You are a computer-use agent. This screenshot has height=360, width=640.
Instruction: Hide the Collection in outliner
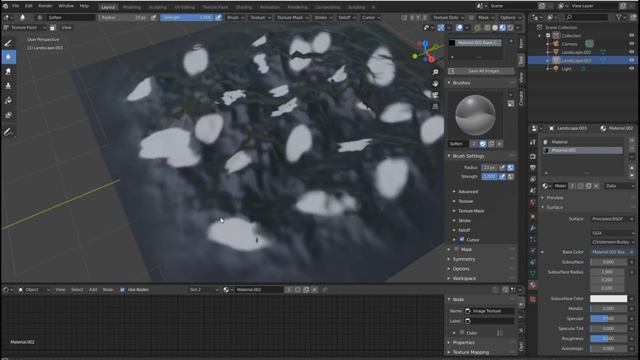pos(631,36)
